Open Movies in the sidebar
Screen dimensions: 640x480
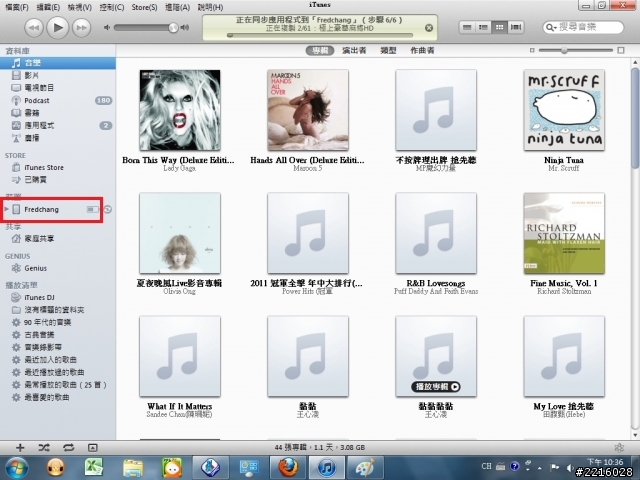(x=58, y=76)
